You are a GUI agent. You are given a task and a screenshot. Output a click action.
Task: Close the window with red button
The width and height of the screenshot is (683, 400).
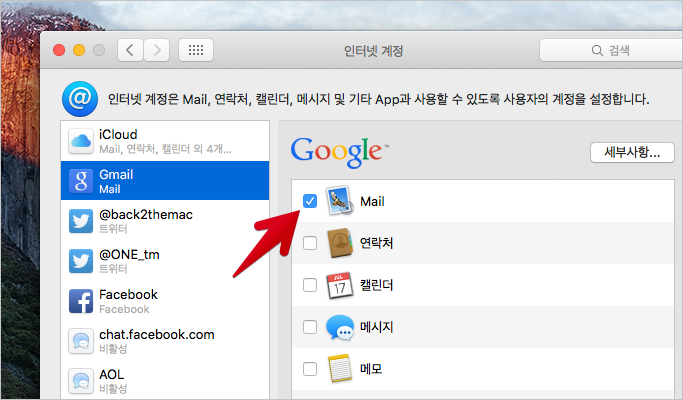tap(59, 50)
